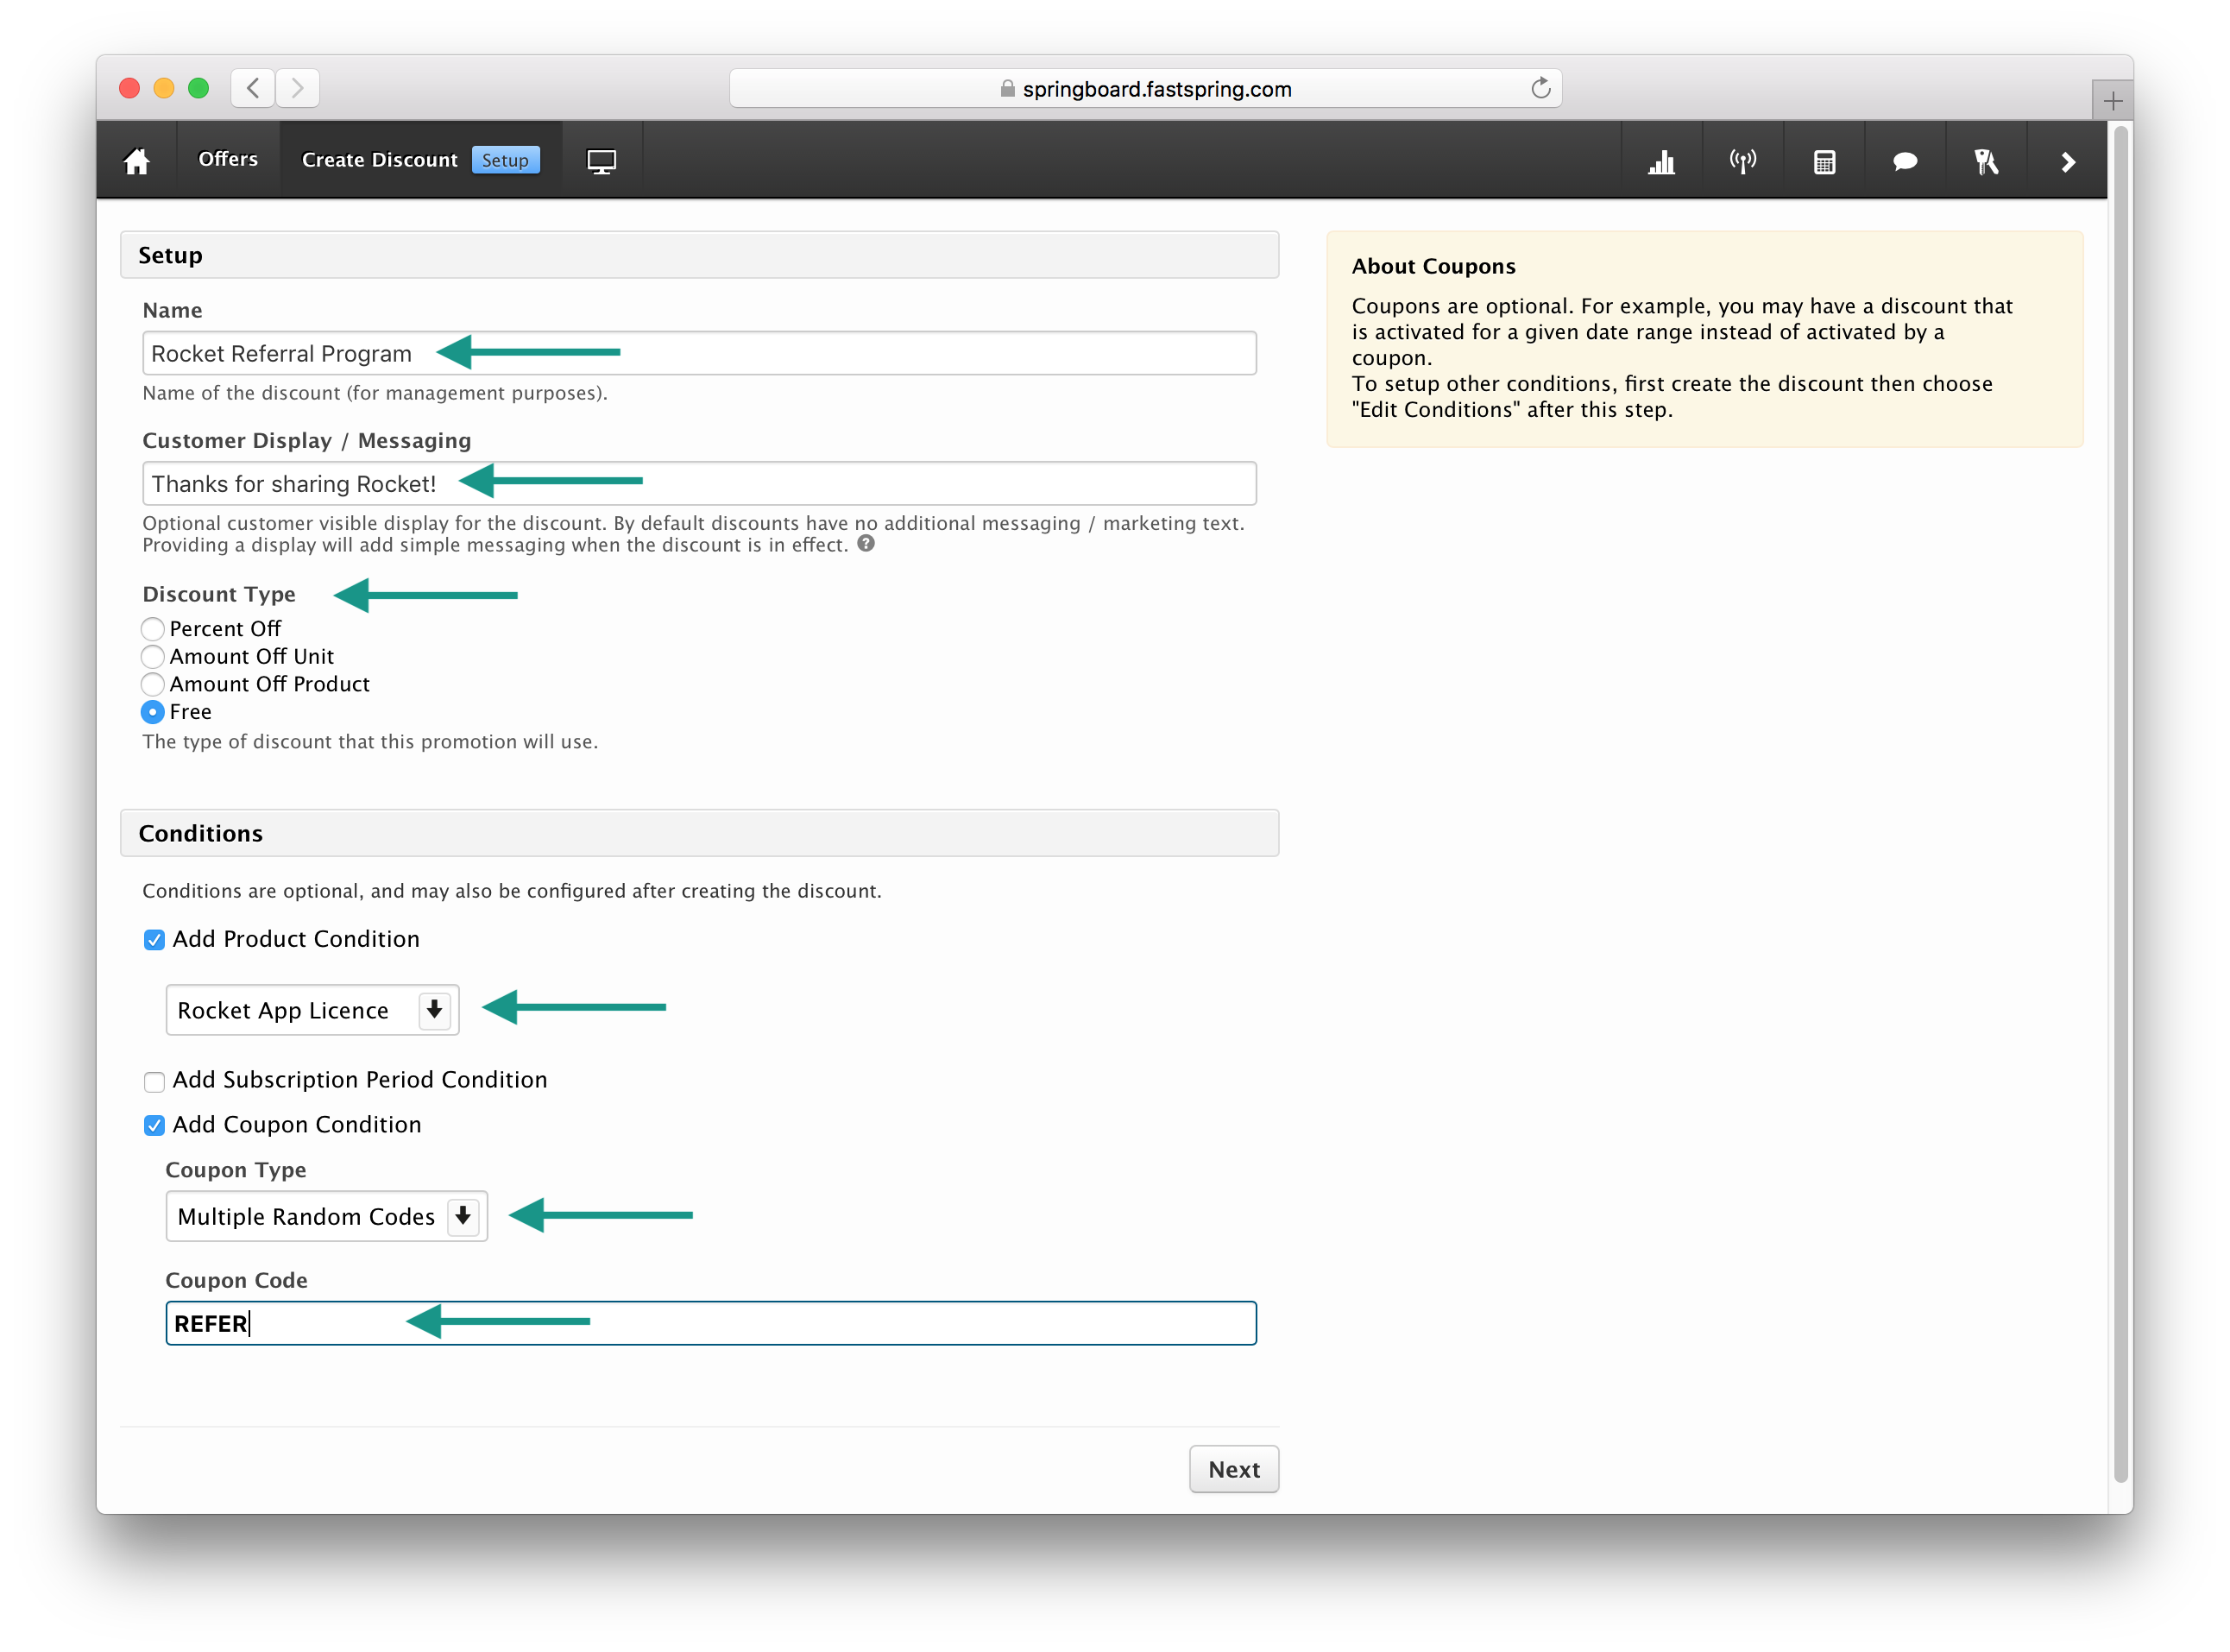Expand the Multiple Random Codes dropdown

point(326,1217)
